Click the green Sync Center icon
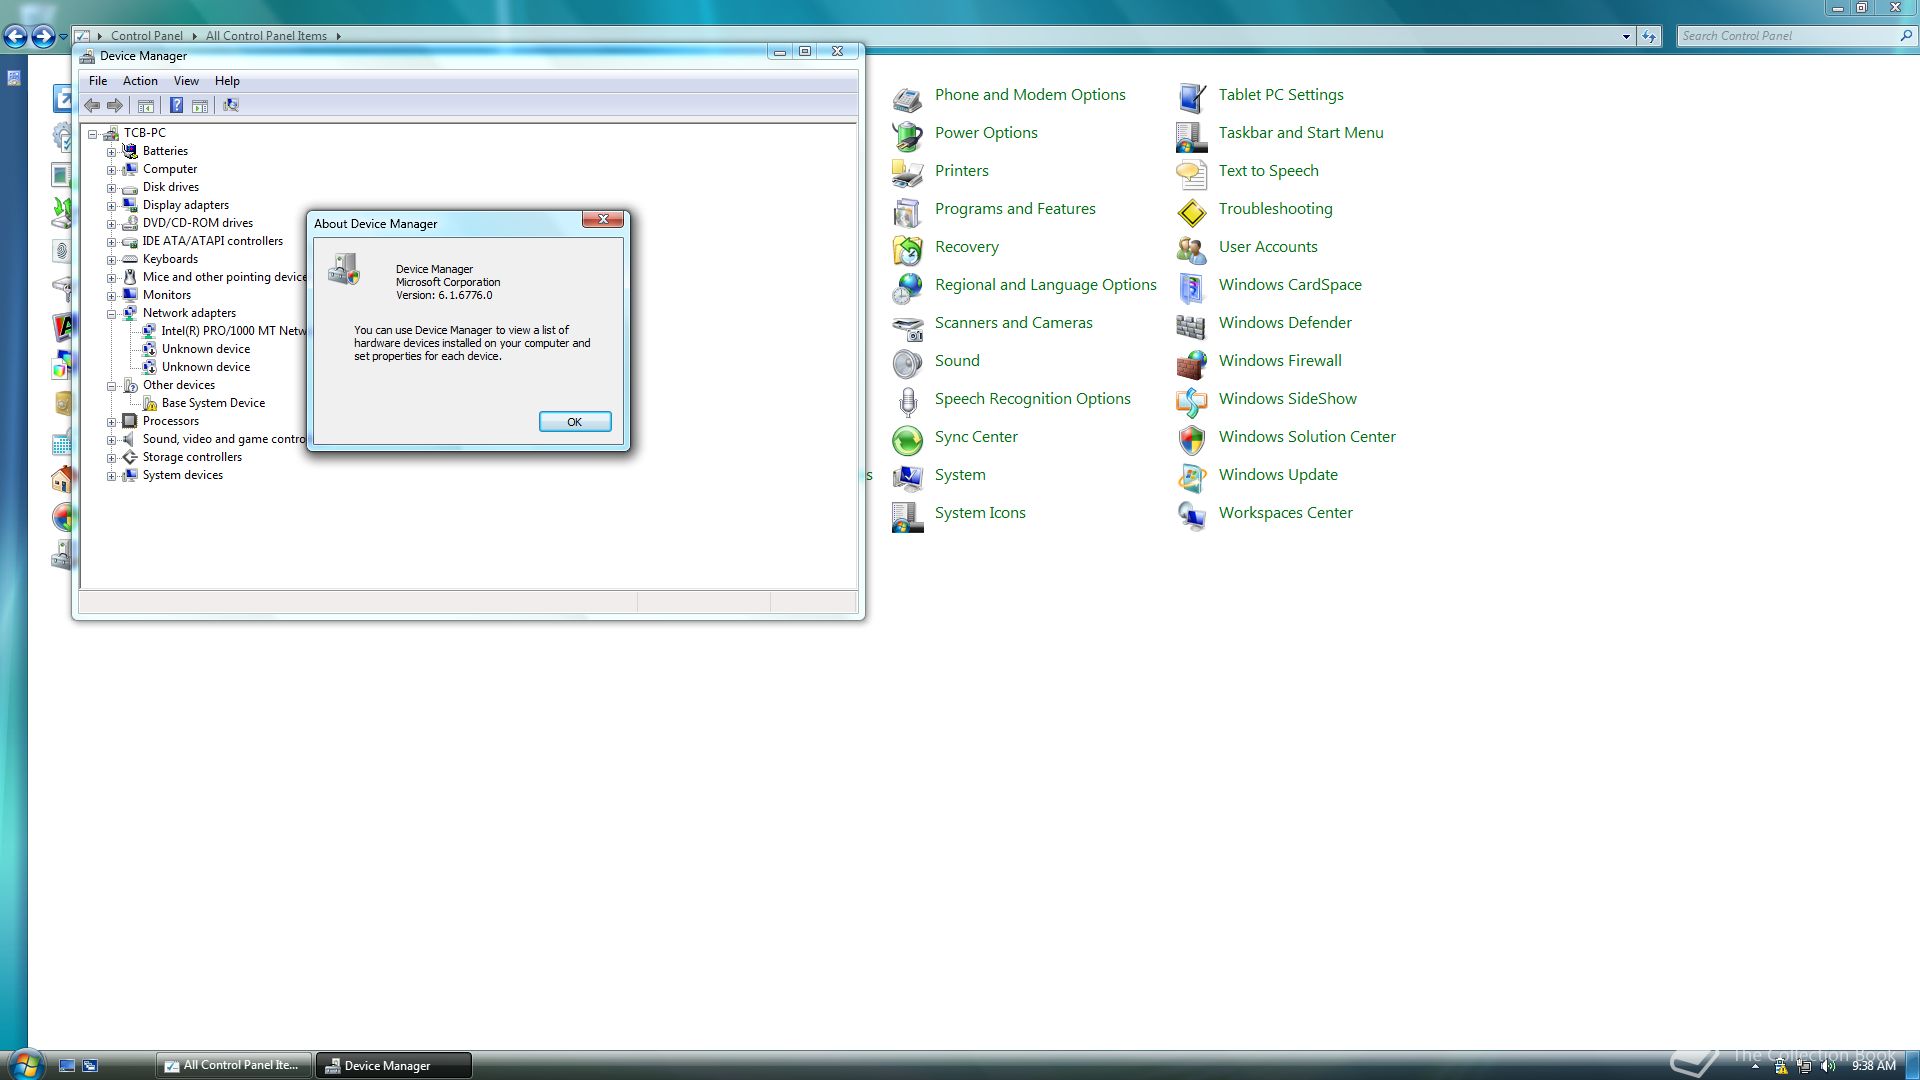The image size is (1920, 1080). [x=907, y=440]
